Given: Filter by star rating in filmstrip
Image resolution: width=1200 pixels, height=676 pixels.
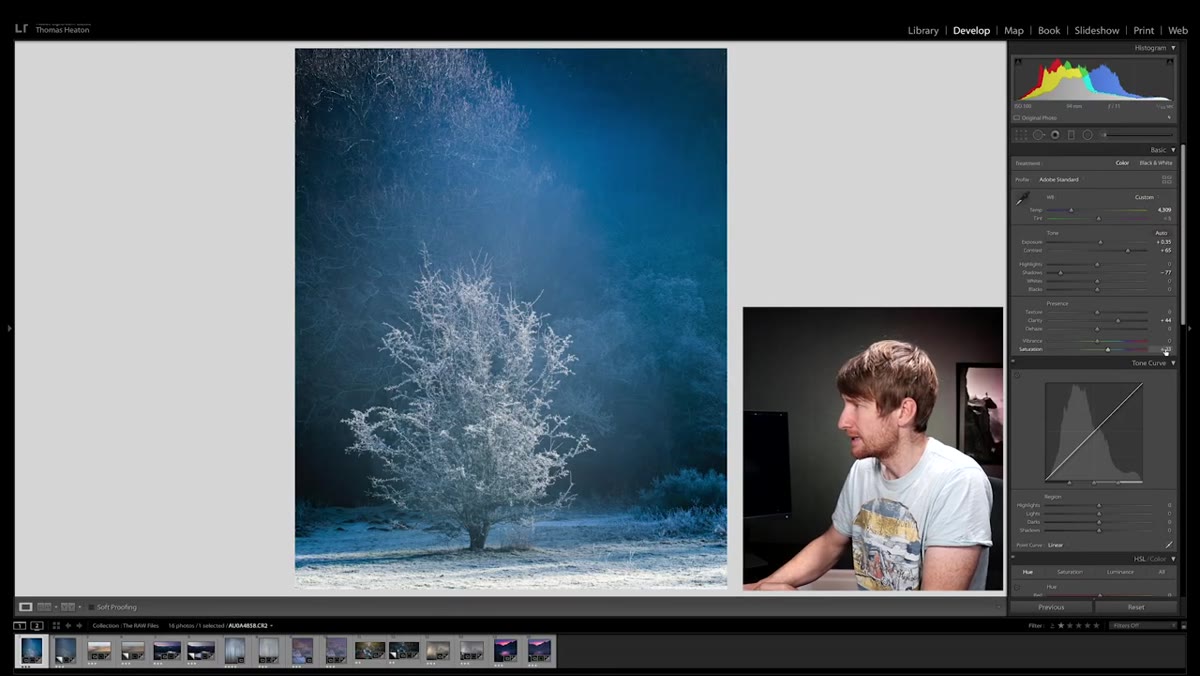Looking at the screenshot, I should pos(1079,626).
